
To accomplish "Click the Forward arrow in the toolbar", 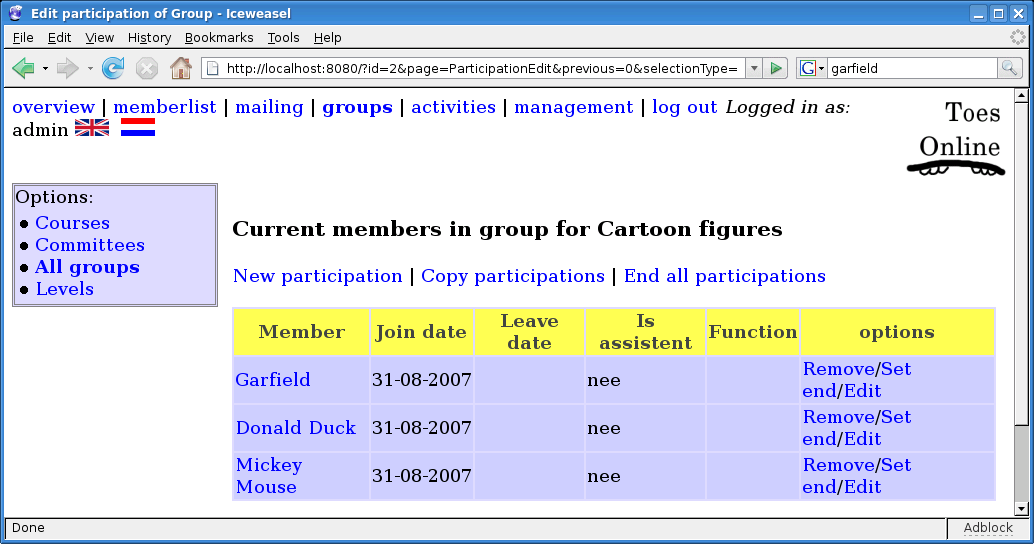I will 67,68.
